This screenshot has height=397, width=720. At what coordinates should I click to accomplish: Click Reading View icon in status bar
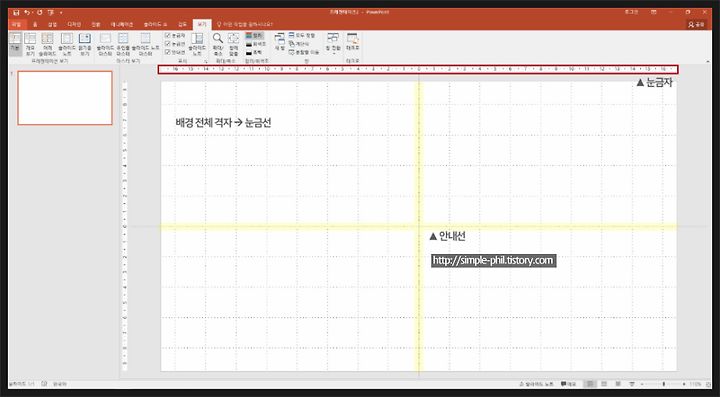pyautogui.click(x=618, y=384)
